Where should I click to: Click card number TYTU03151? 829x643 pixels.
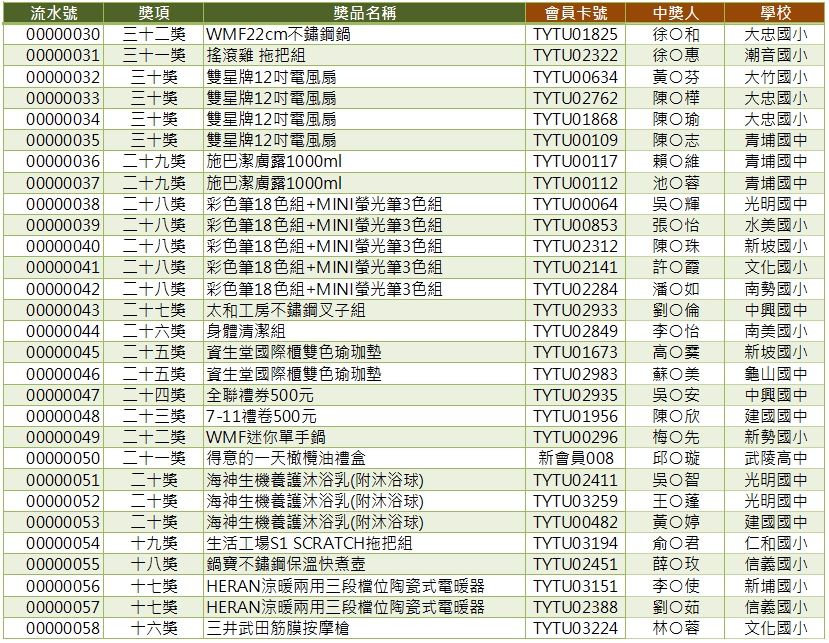point(575,586)
